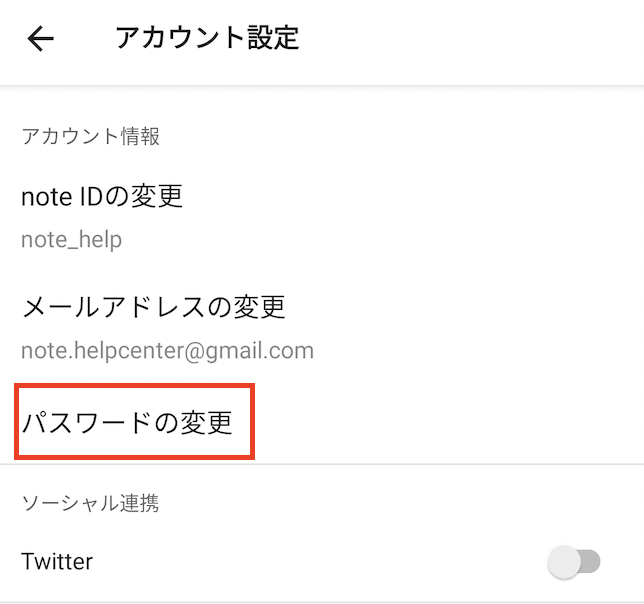
Task: Click the note.helpcenter@gmail.com address
Action: point(167,351)
